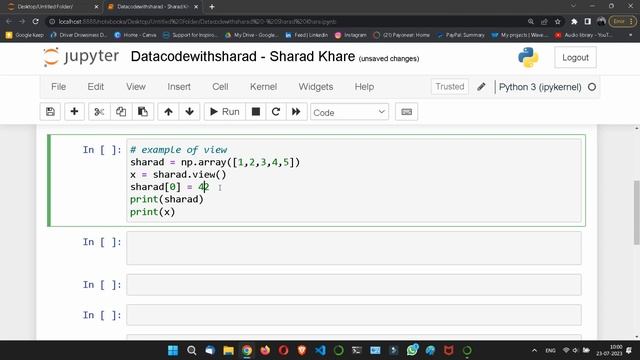Cut the selected cell with the scissors icon
Screen dimensions: 640x360
pyautogui.click(x=99, y=112)
